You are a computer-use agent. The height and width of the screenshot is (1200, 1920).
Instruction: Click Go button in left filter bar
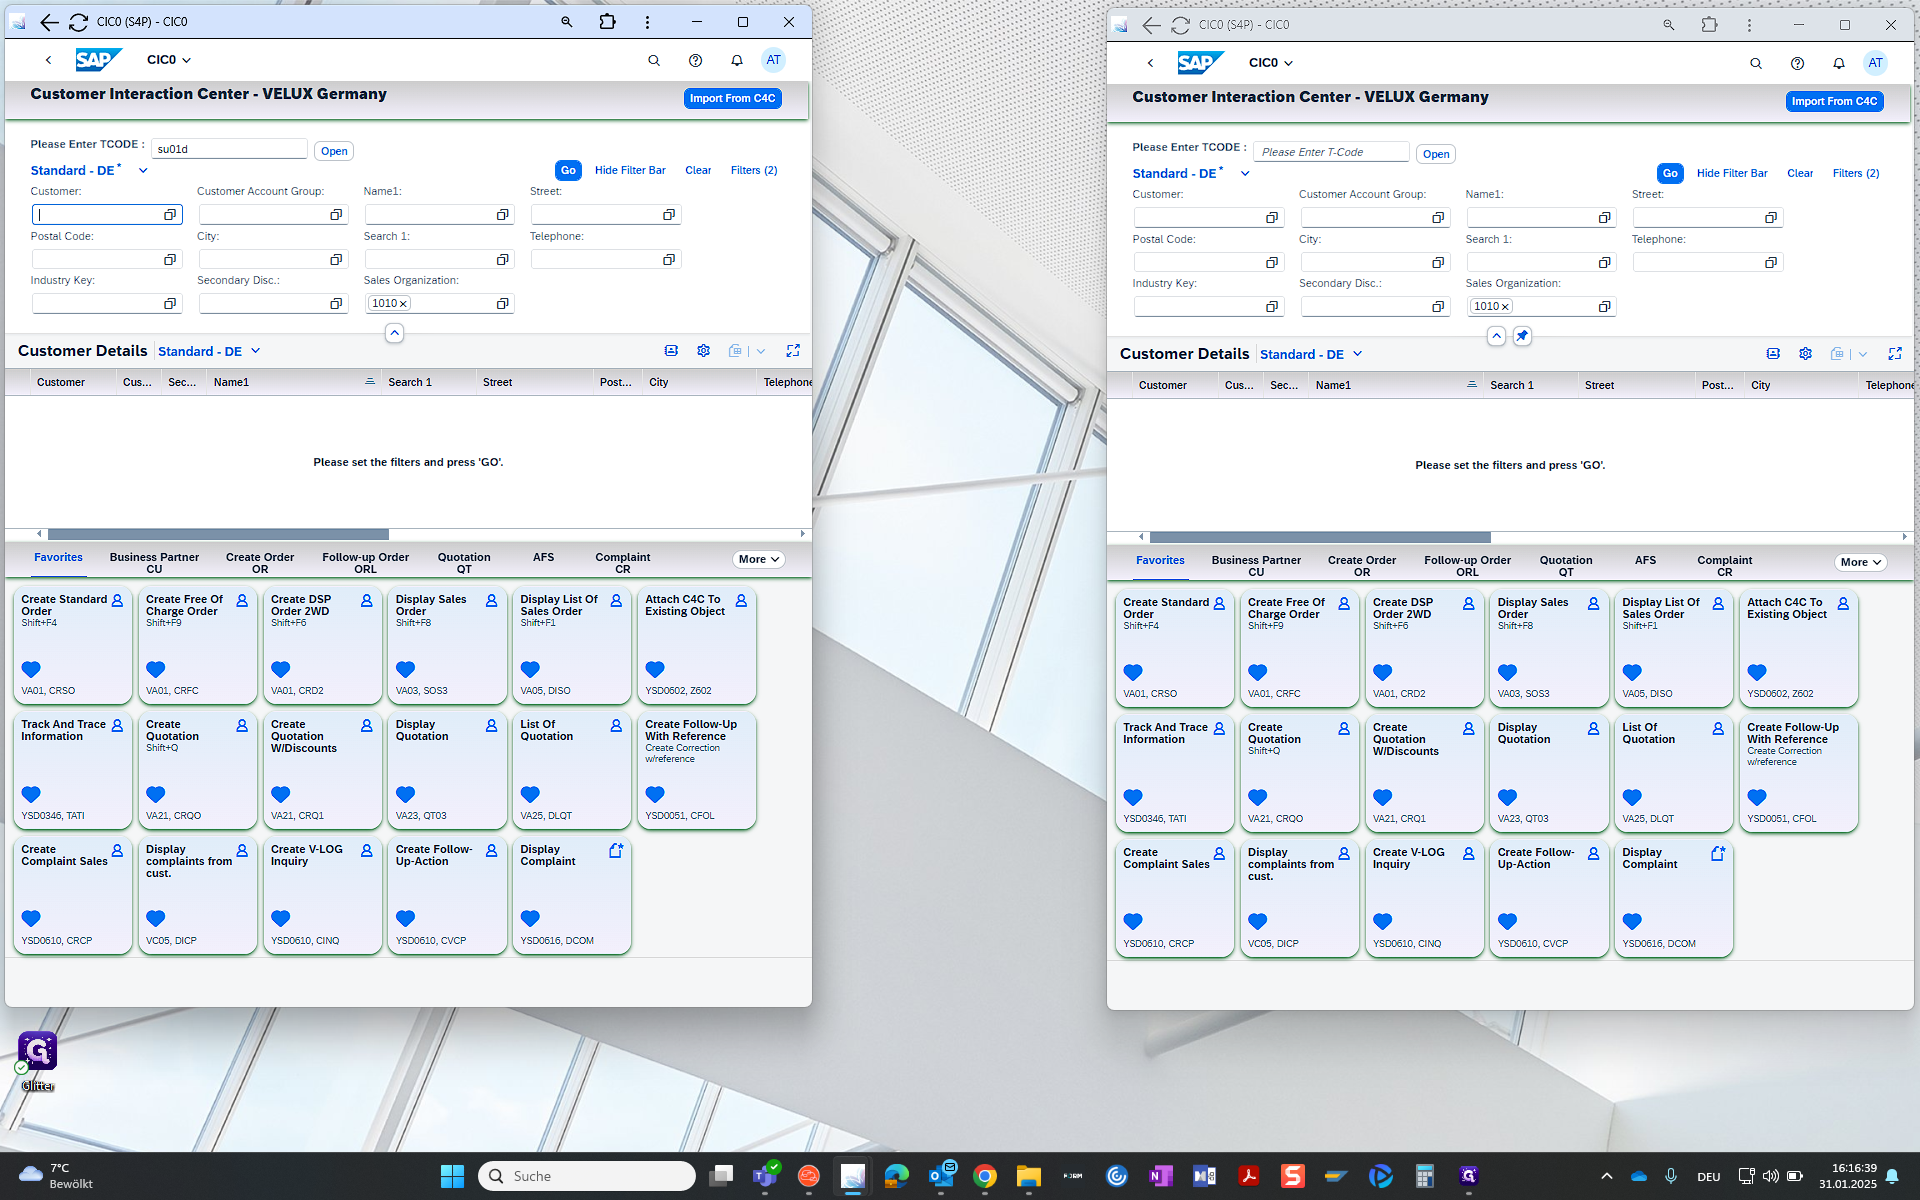pos(568,171)
